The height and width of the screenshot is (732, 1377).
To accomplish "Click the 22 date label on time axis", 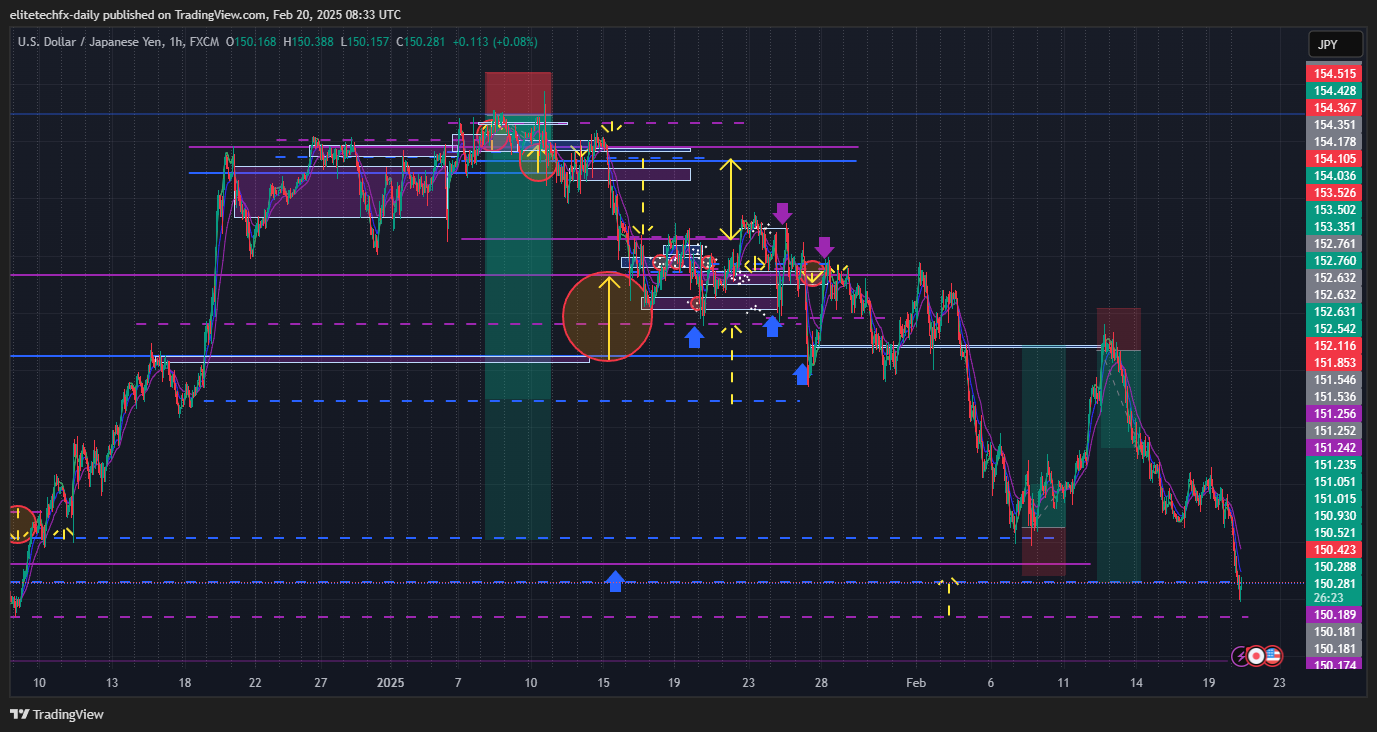I will coord(255,683).
